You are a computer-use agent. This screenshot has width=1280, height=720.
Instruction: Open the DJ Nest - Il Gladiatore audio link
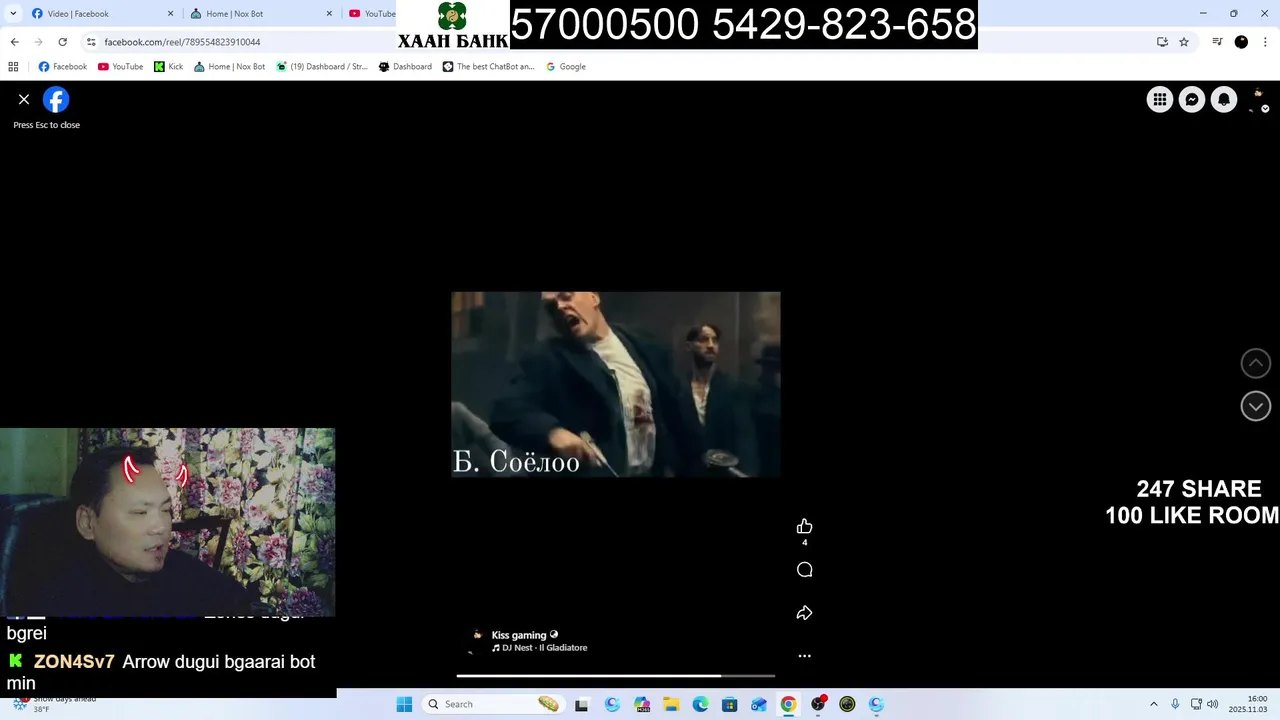(539, 648)
